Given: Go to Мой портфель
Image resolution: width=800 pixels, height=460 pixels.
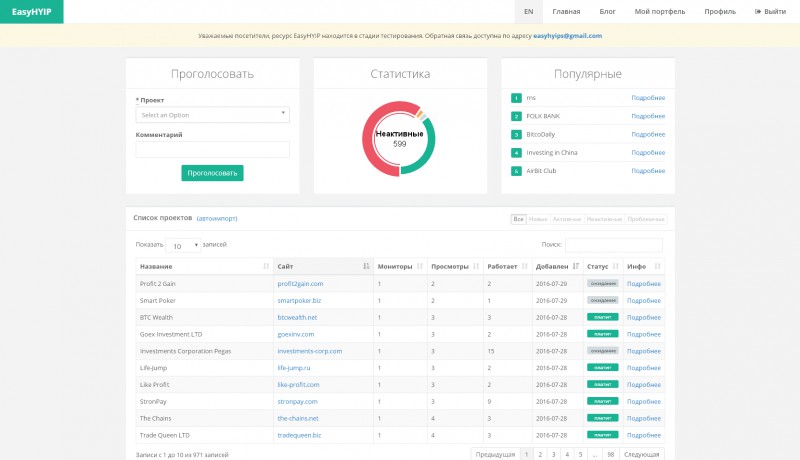Looking at the screenshot, I should 660,12.
